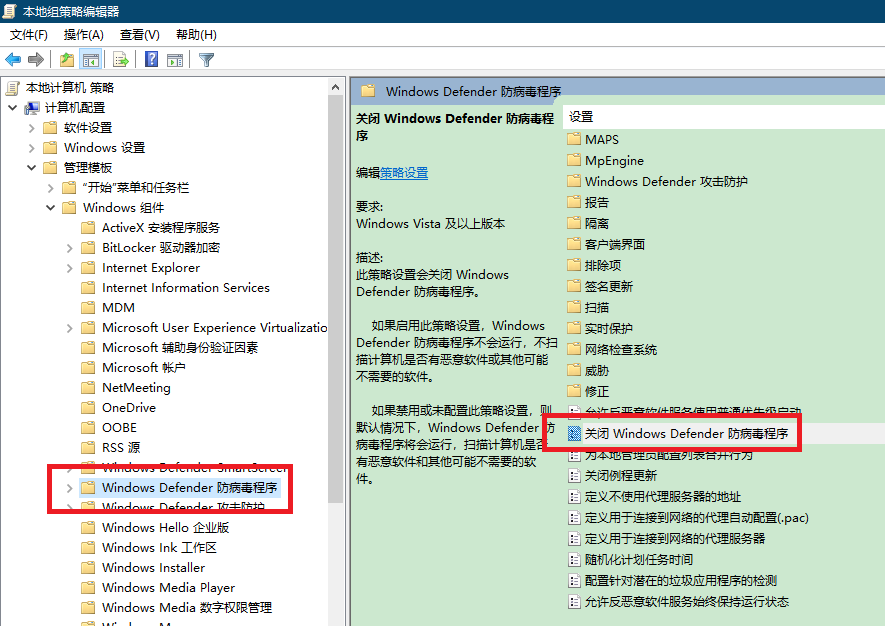Screen dimensions: 885x626
Task: Select Internet Information Services in the tree
Action: (186, 288)
